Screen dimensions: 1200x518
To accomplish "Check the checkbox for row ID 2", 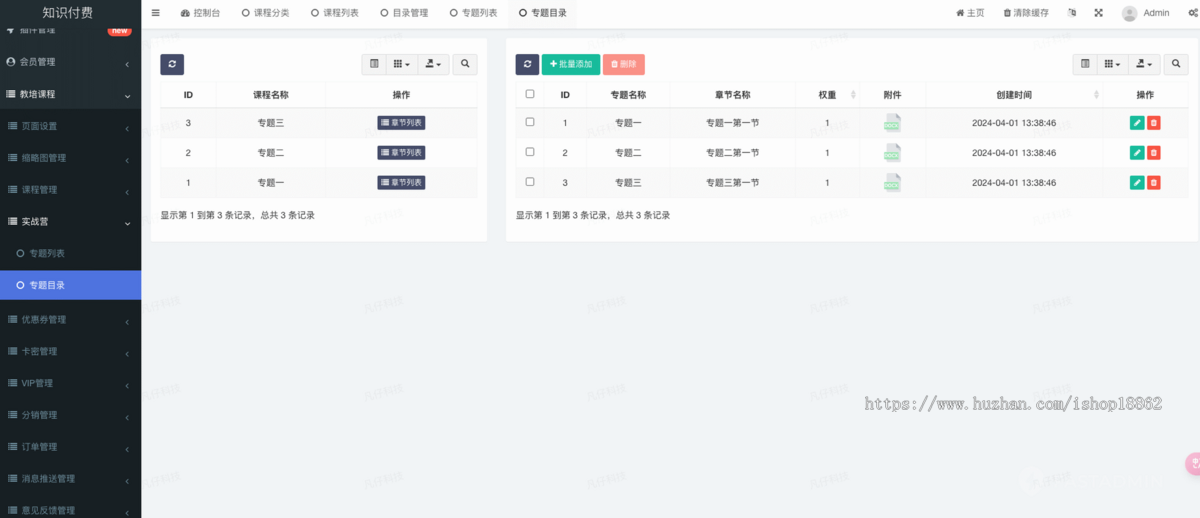I will (x=530, y=152).
